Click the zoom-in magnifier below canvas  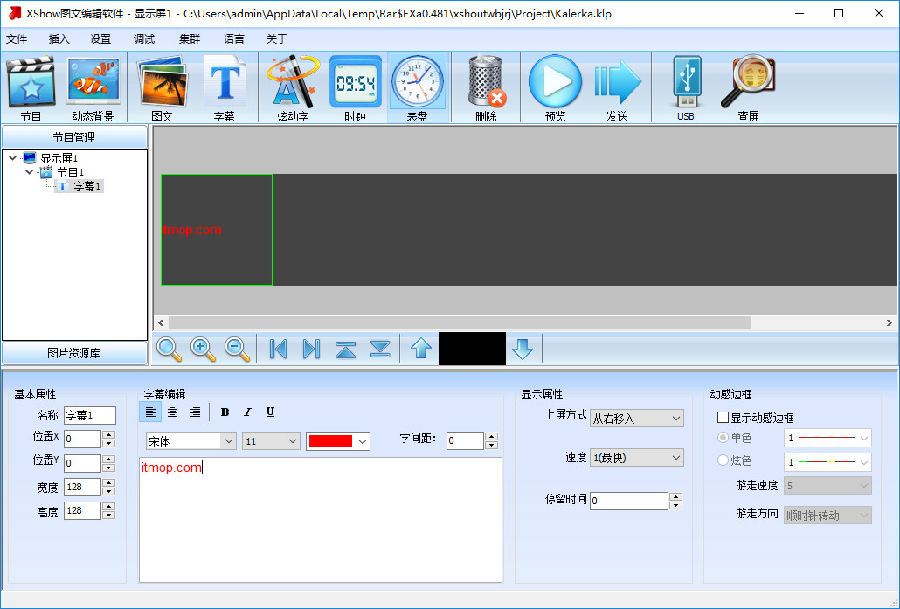point(203,349)
